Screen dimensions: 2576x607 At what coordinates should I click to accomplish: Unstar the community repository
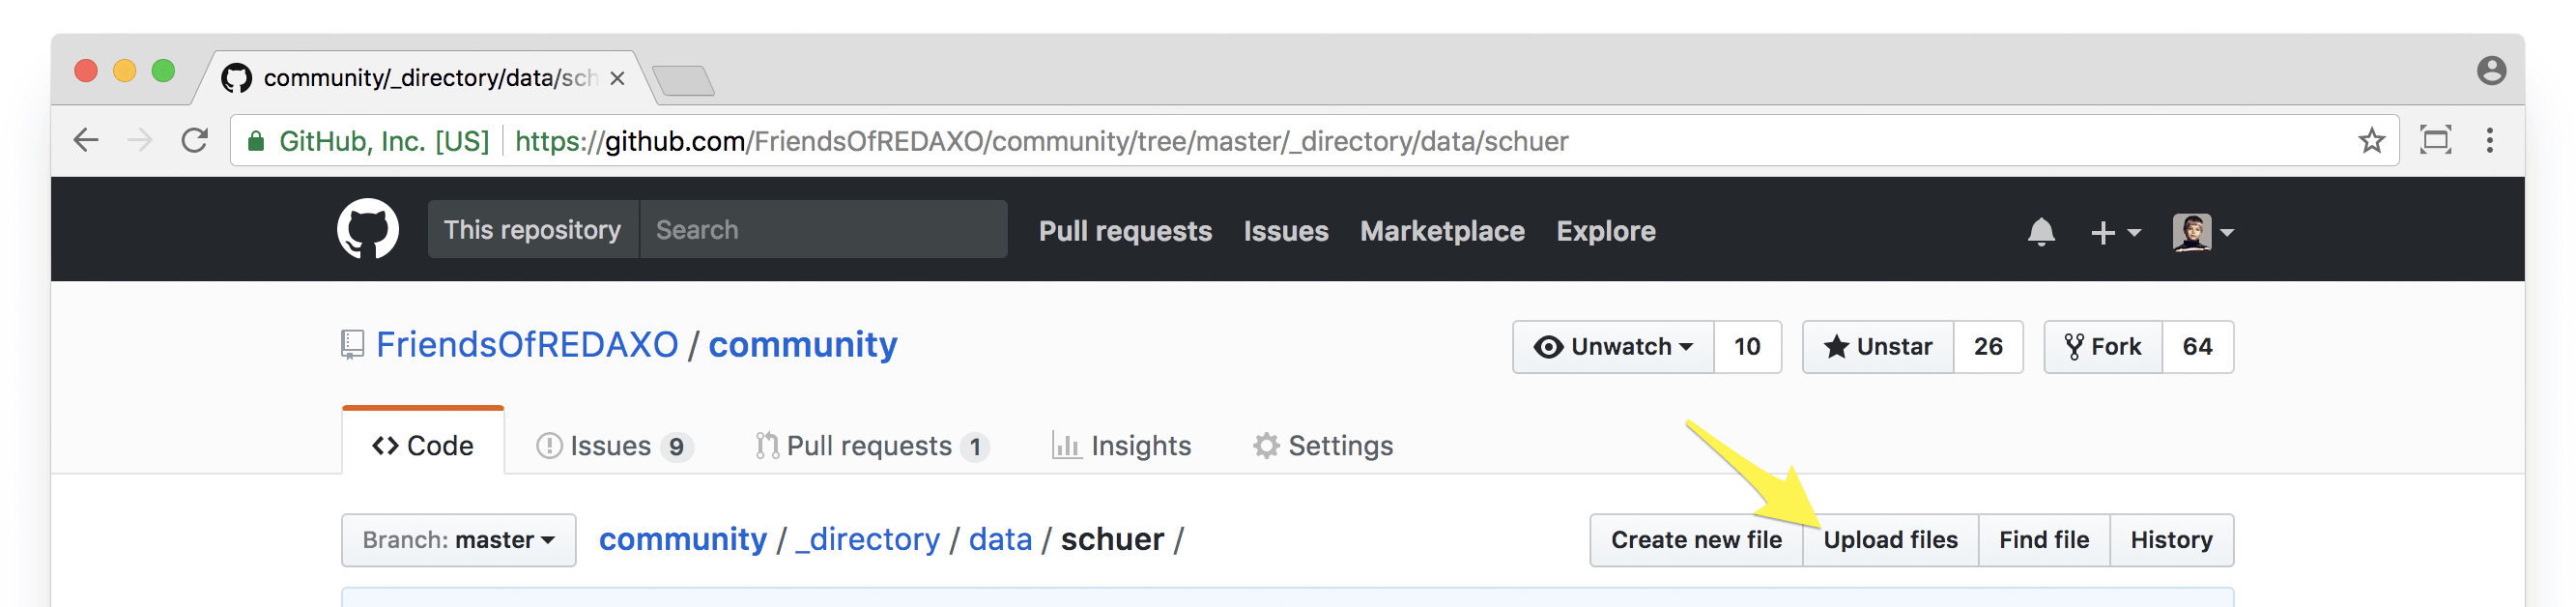[x=1877, y=347]
